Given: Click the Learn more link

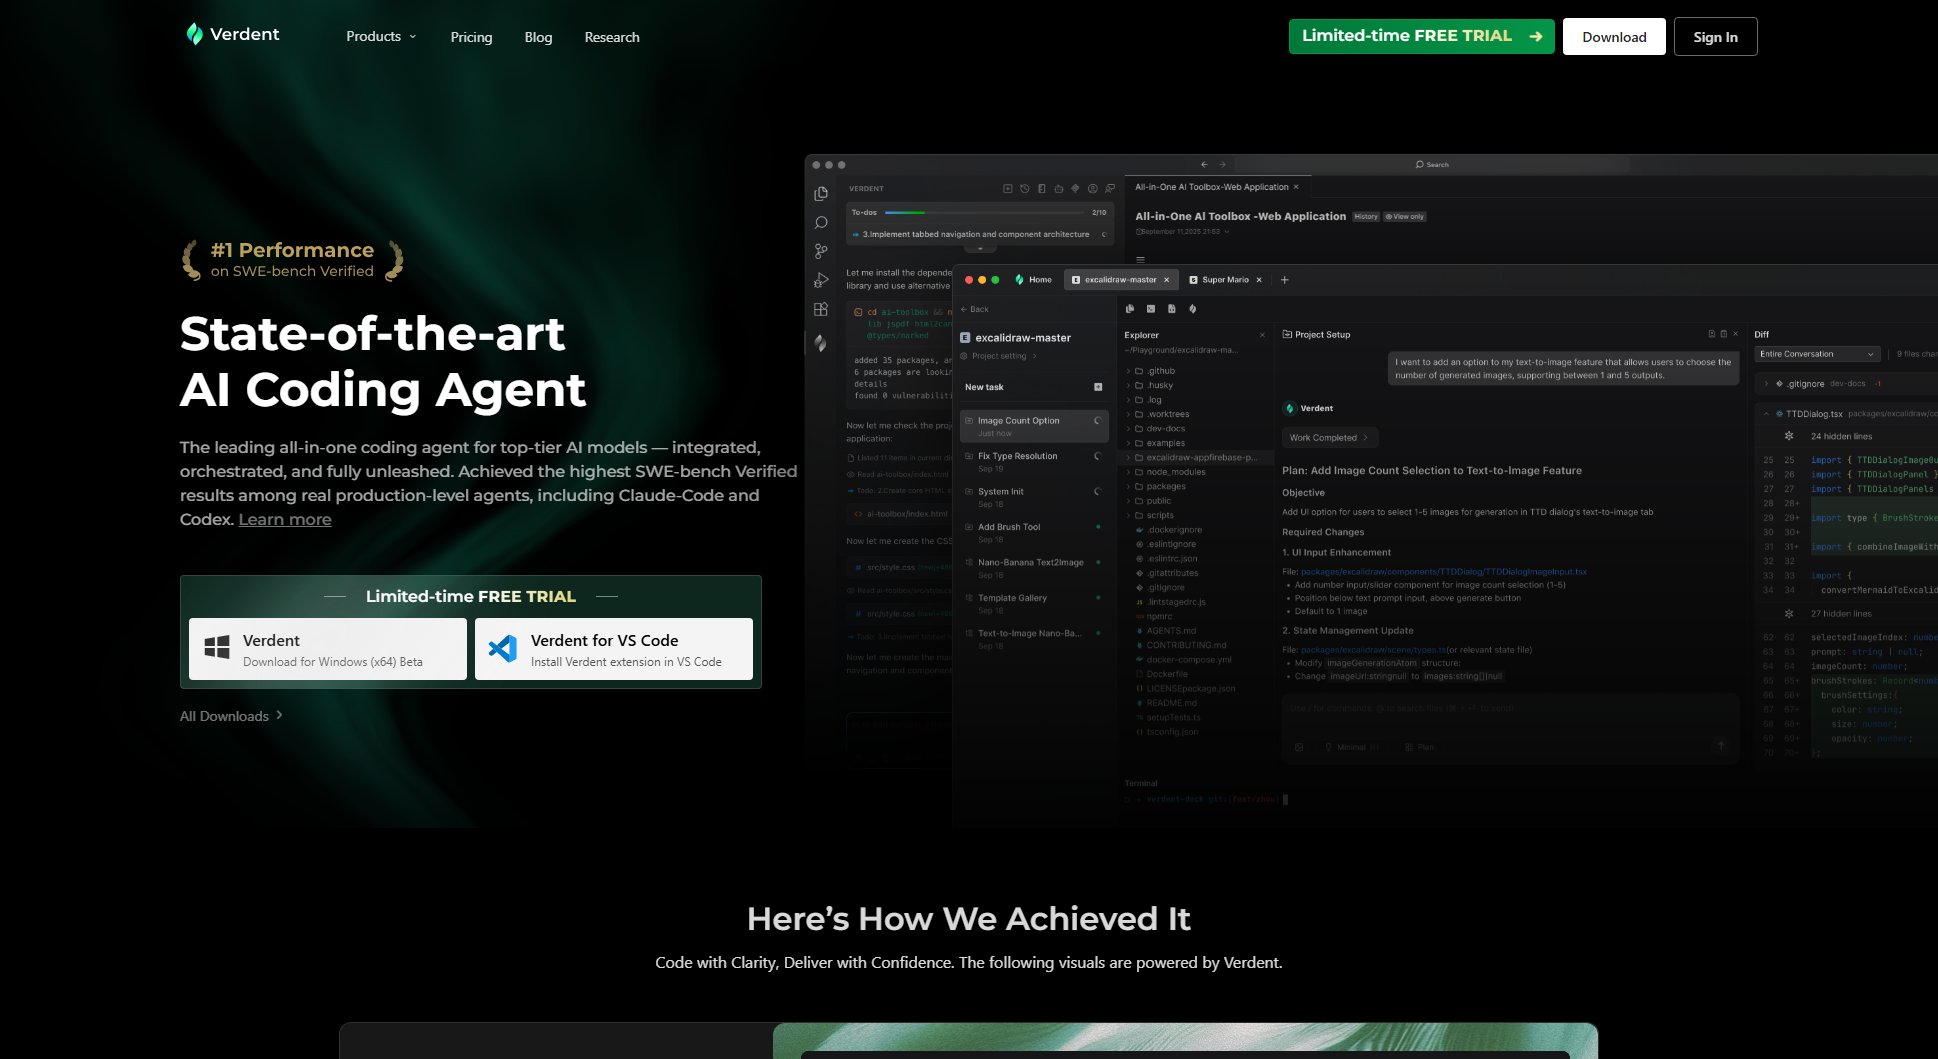Looking at the screenshot, I should click(x=284, y=519).
